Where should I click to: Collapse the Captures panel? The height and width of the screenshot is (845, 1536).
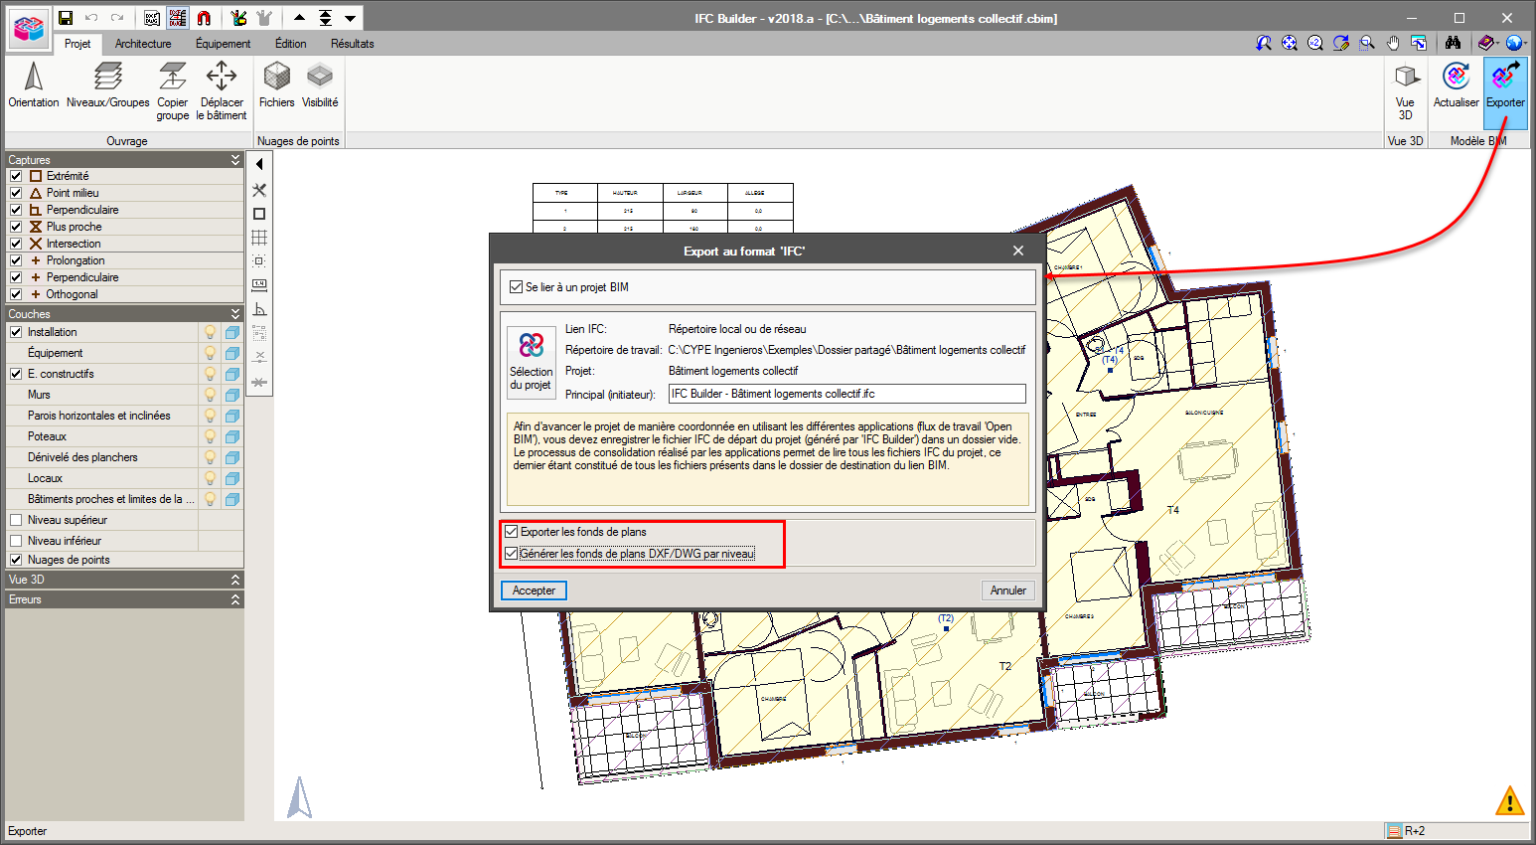pyautogui.click(x=235, y=160)
